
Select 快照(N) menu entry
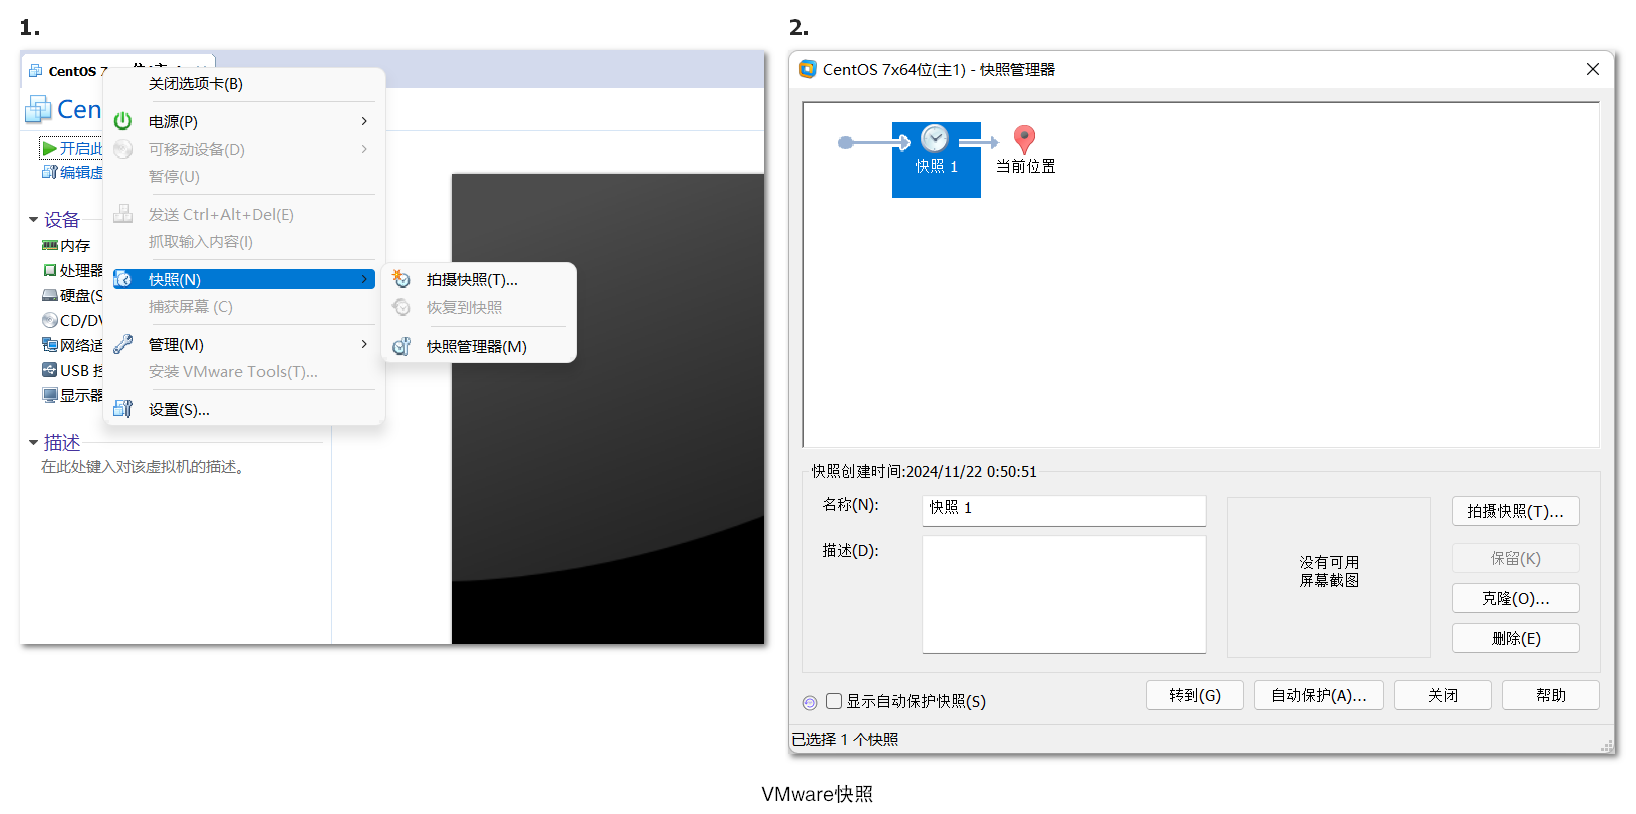click(x=243, y=279)
